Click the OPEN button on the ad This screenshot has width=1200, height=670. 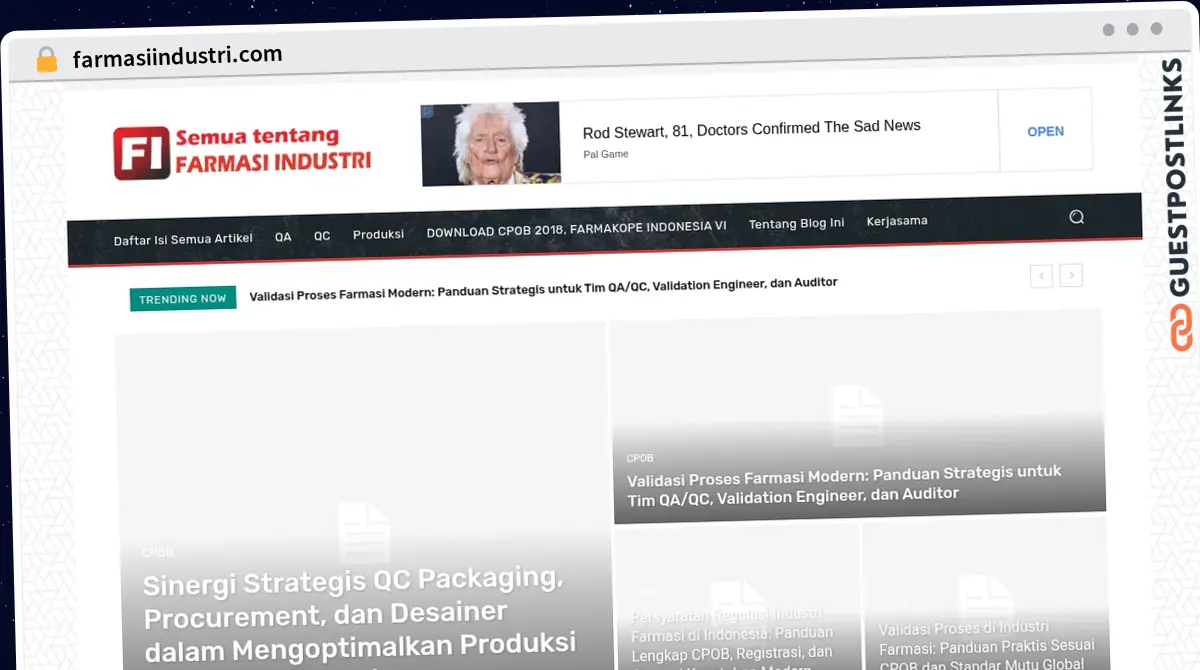pyautogui.click(x=1045, y=131)
